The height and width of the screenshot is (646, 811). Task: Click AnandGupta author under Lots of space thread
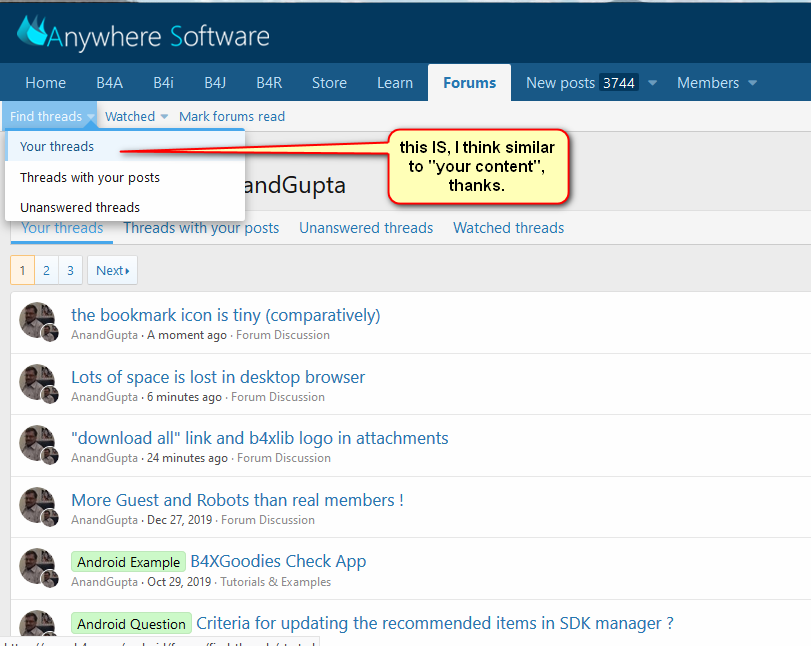[x=104, y=397]
